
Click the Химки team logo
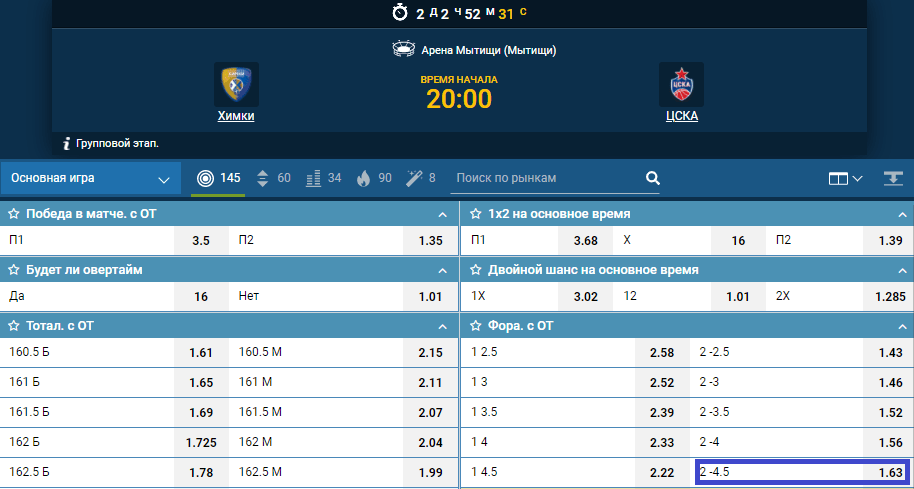click(x=236, y=85)
